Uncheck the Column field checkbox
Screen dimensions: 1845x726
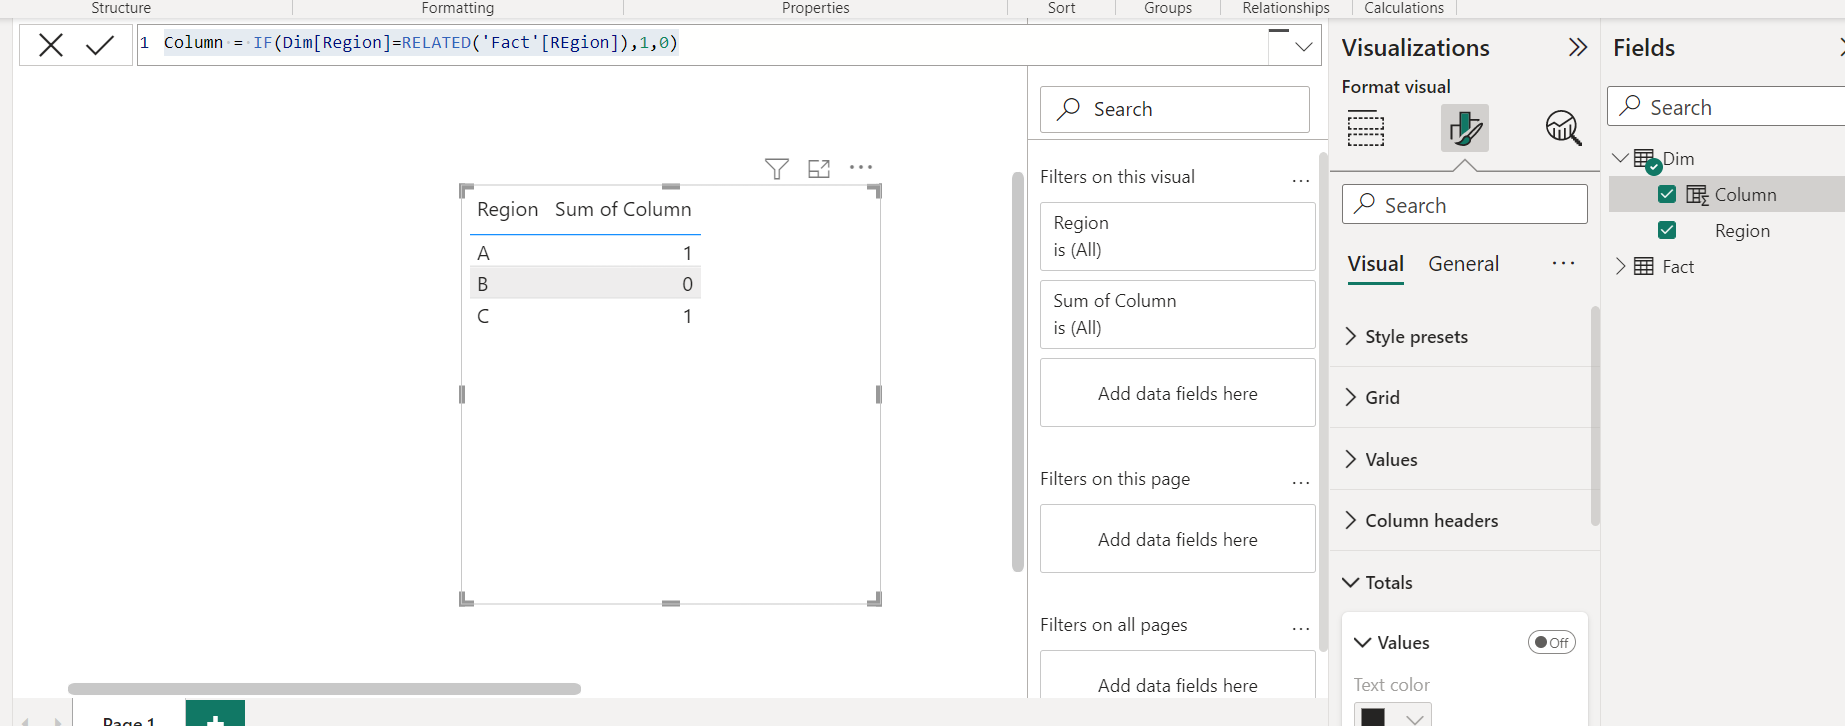tap(1667, 194)
